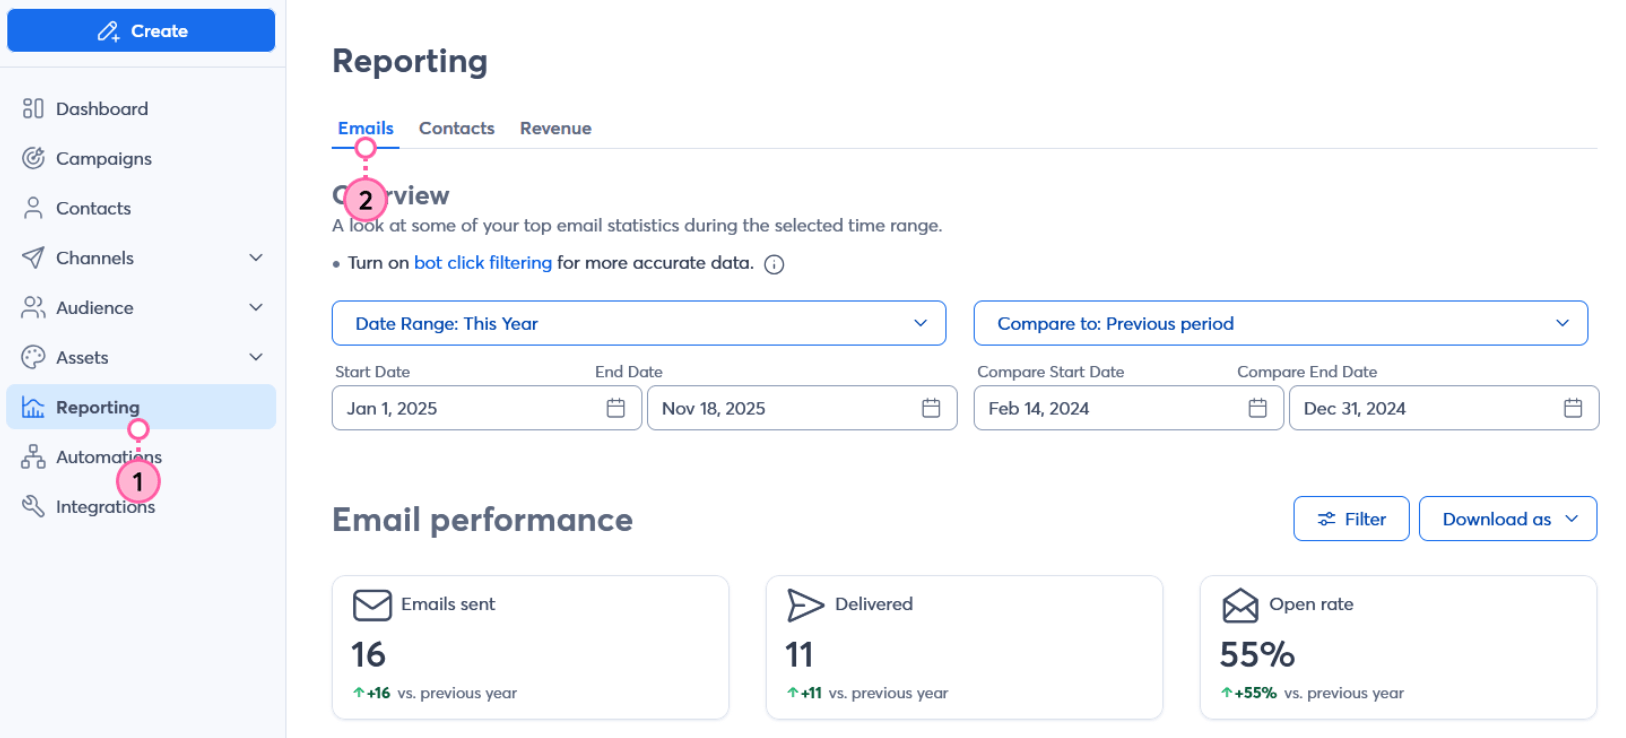This screenshot has width=1626, height=738.
Task: Click the Reporting page title
Action: coord(410,61)
